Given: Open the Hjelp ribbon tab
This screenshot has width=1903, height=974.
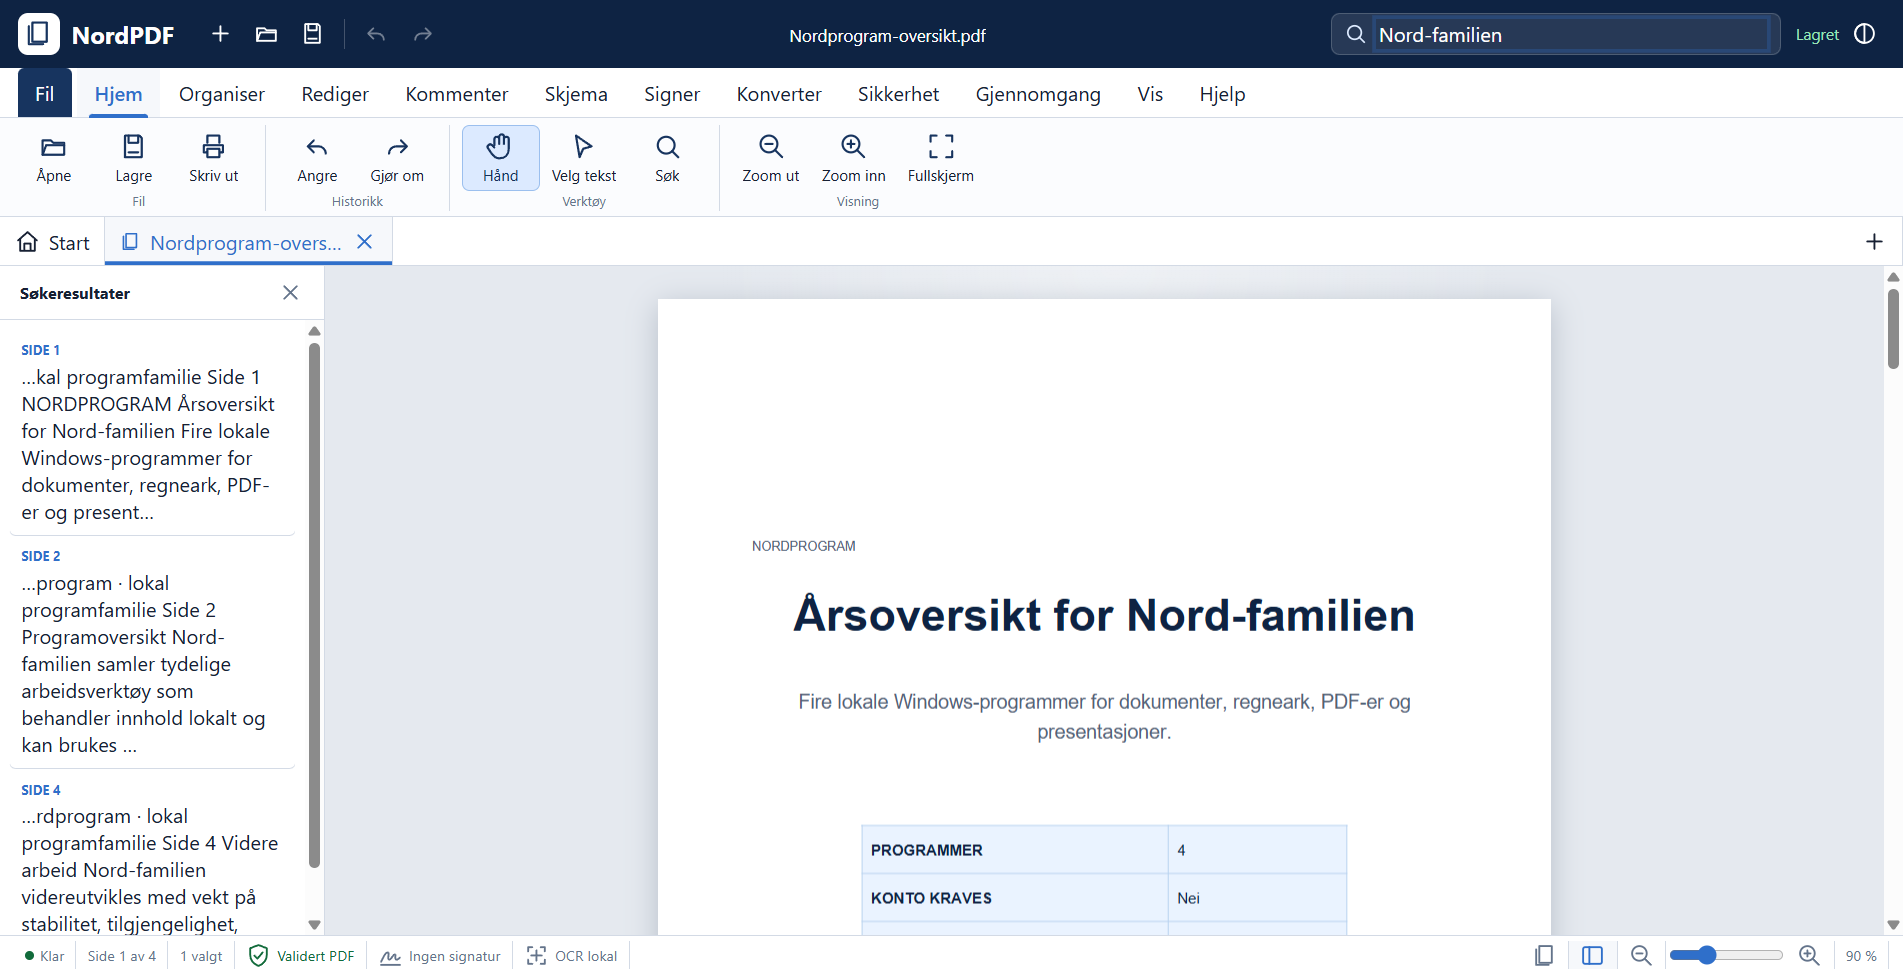Looking at the screenshot, I should 1222,94.
